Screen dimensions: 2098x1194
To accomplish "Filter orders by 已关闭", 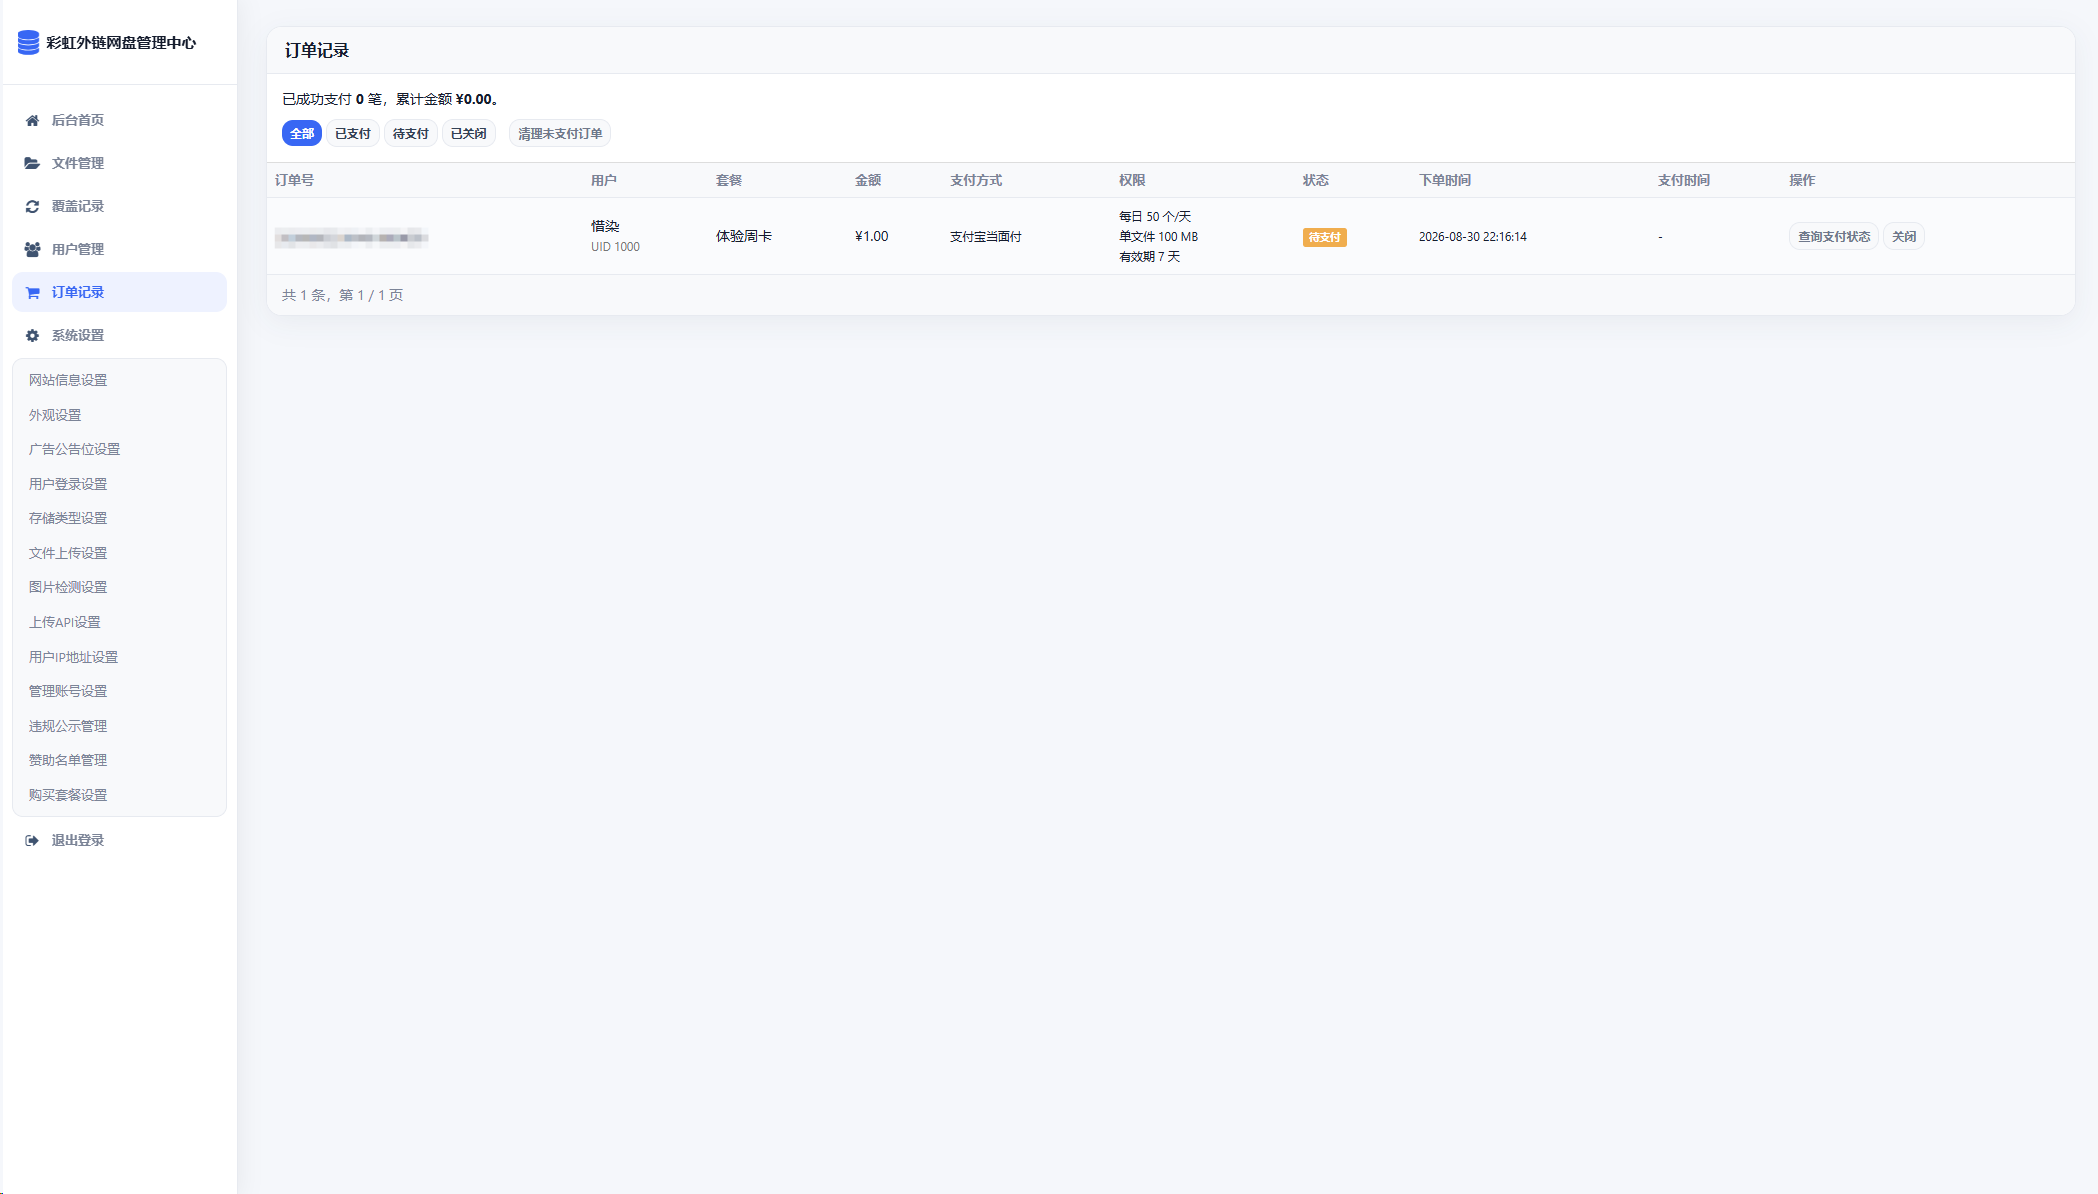I will coord(469,133).
